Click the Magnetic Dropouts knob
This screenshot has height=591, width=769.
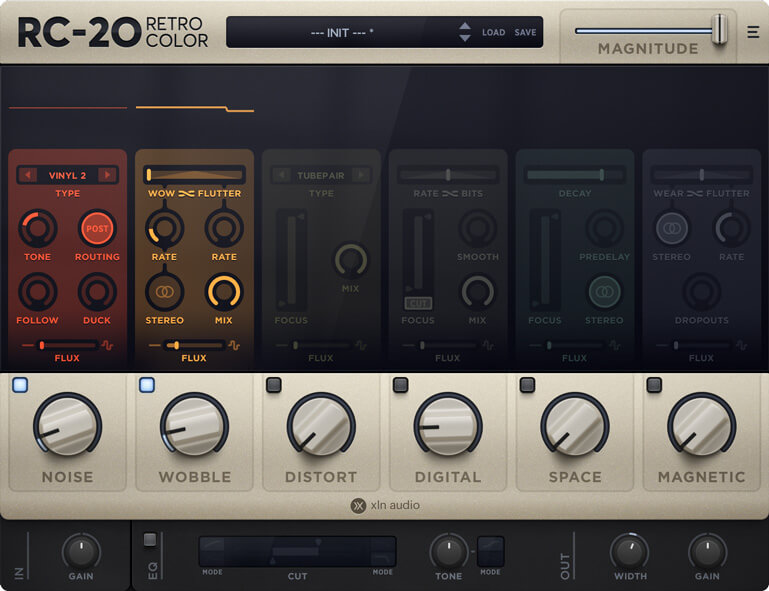701,292
